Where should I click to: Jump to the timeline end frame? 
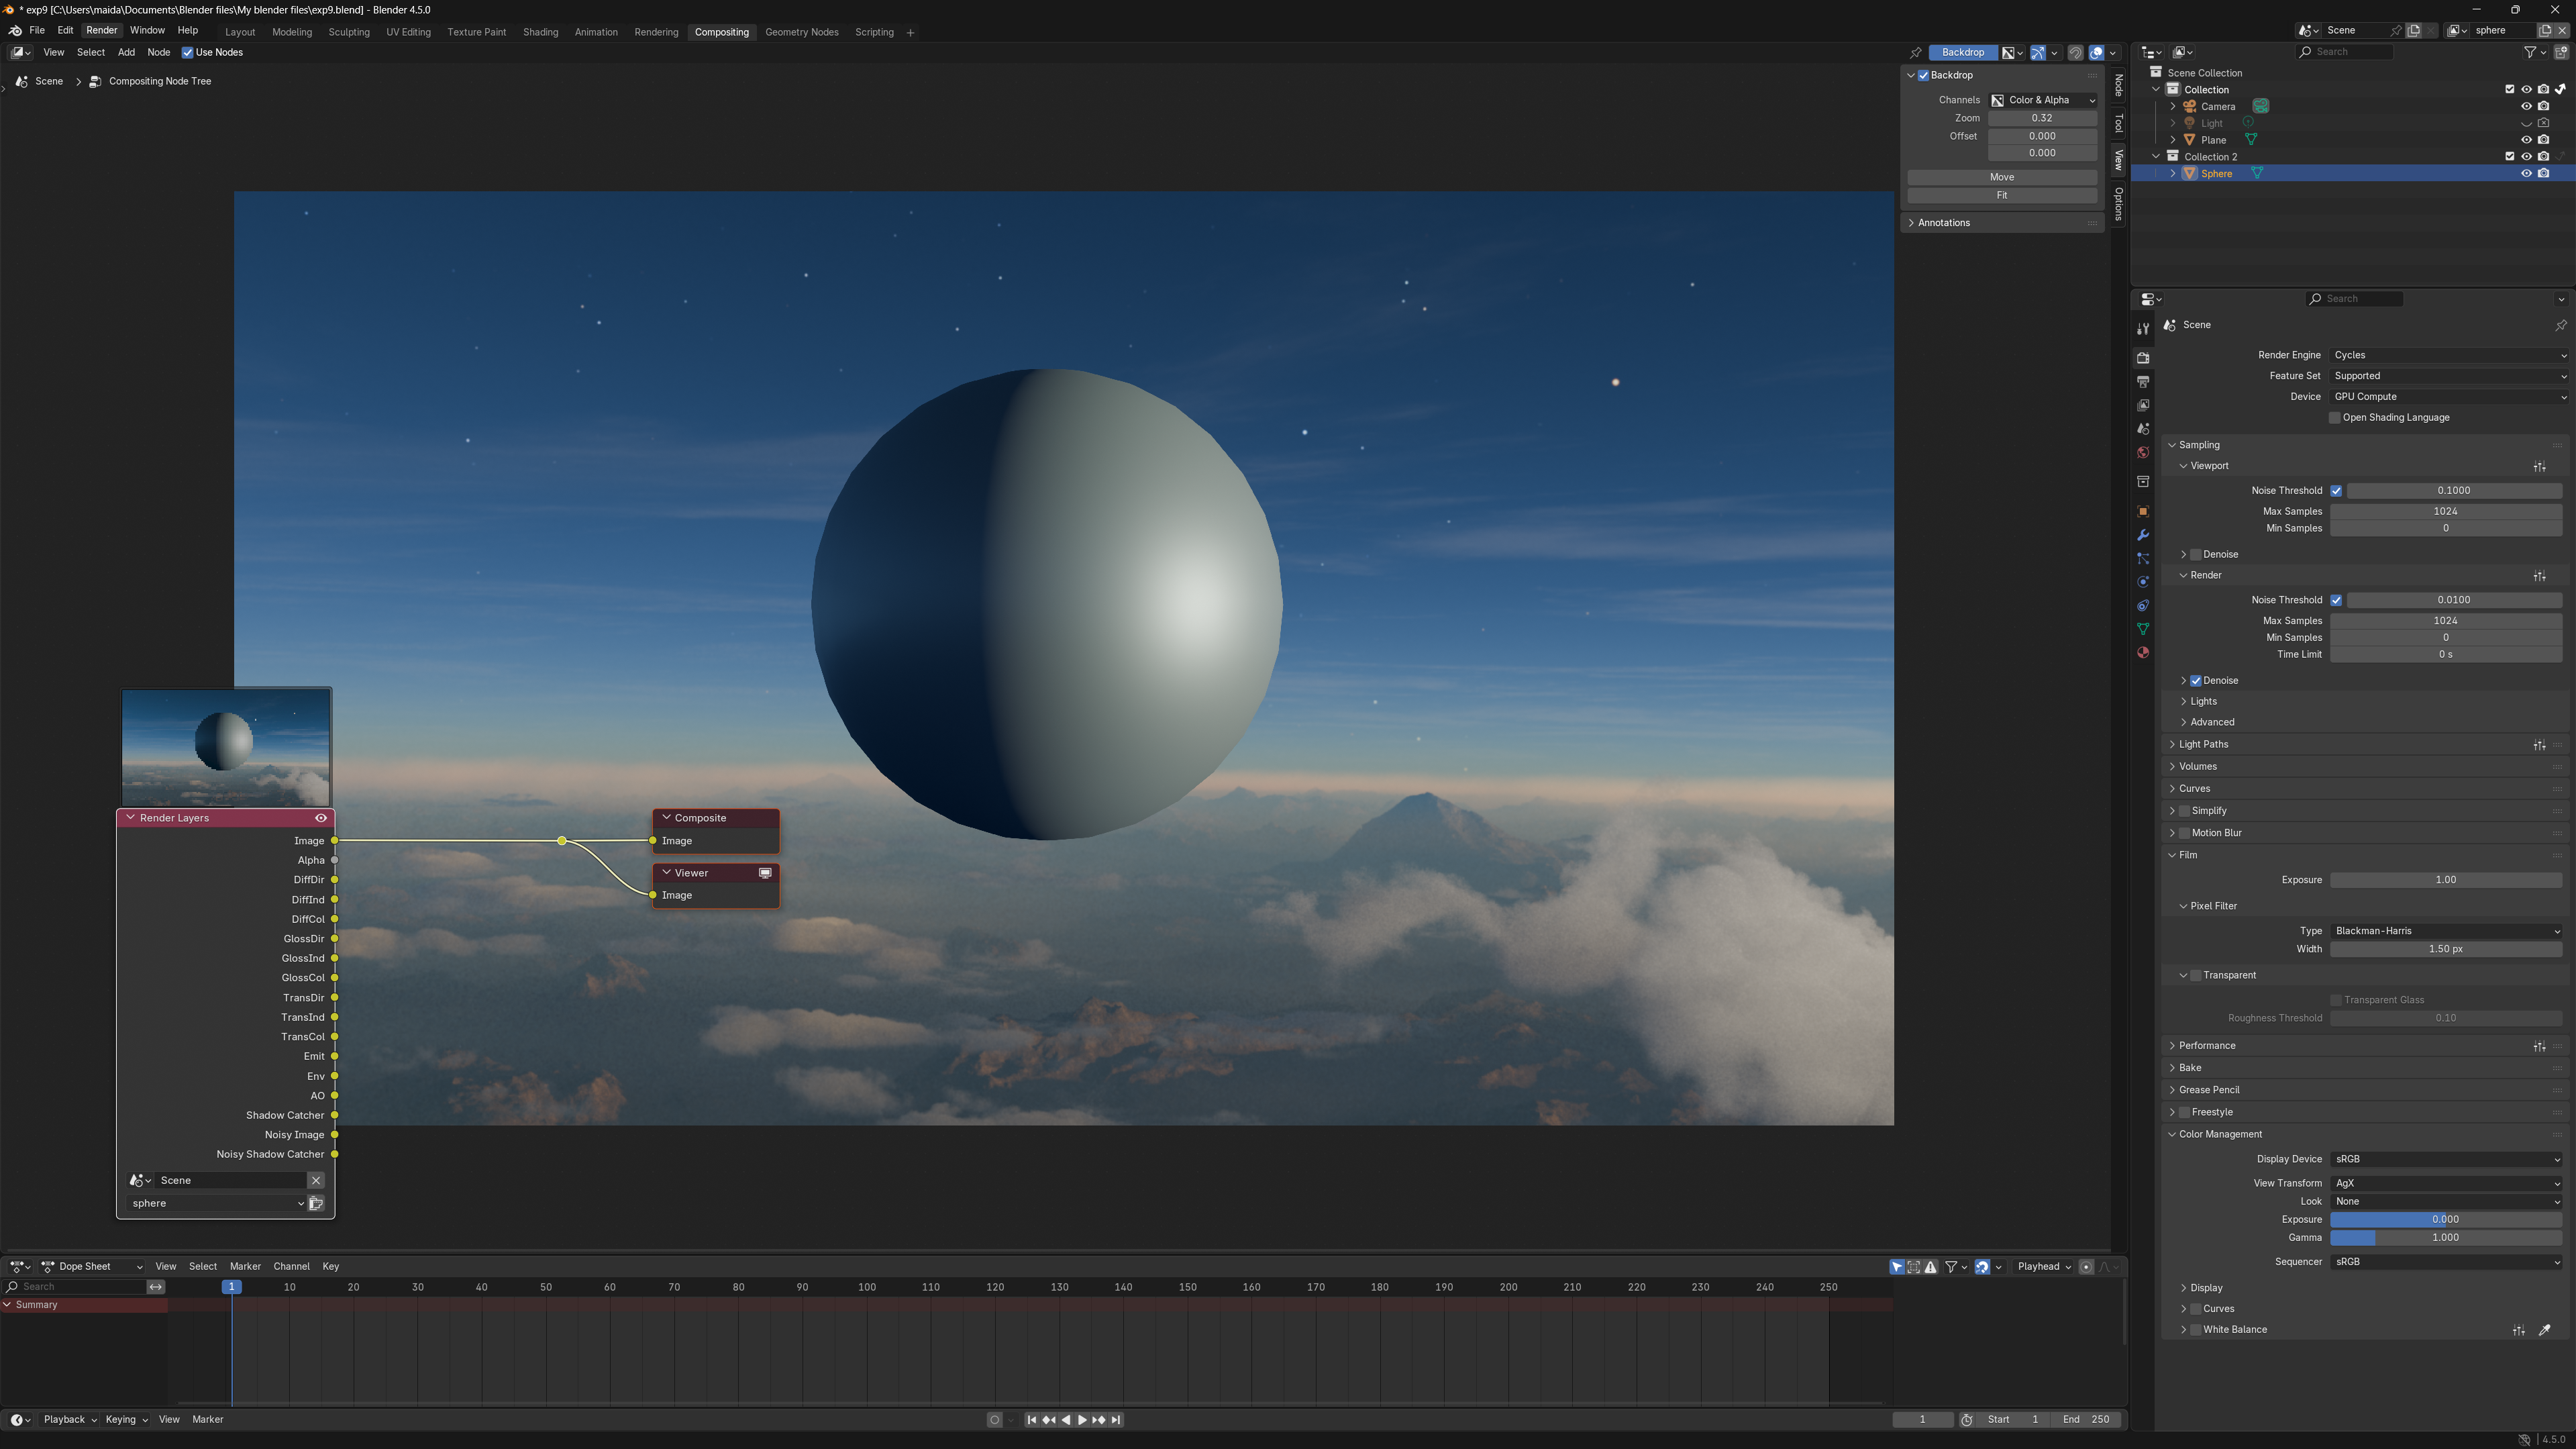click(x=1116, y=1420)
